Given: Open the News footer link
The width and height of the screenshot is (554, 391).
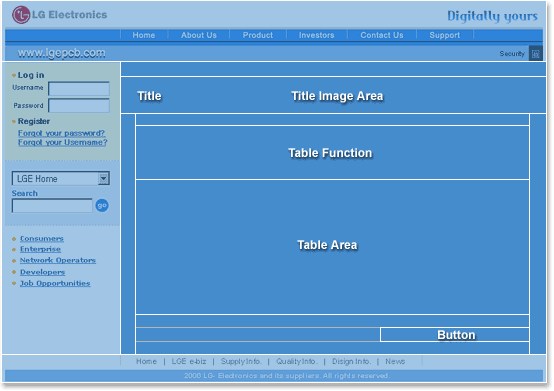Looking at the screenshot, I should click(395, 361).
